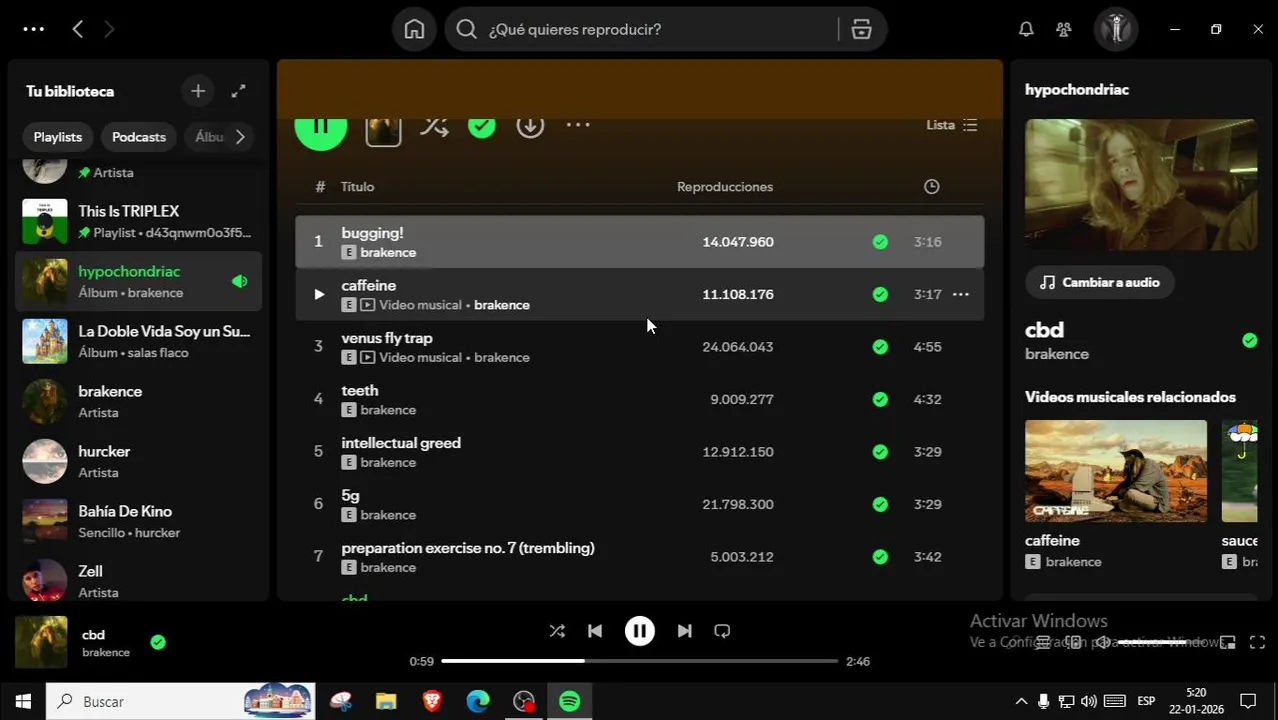Go back with the left arrow
Image resolution: width=1278 pixels, height=720 pixels.
tap(77, 29)
